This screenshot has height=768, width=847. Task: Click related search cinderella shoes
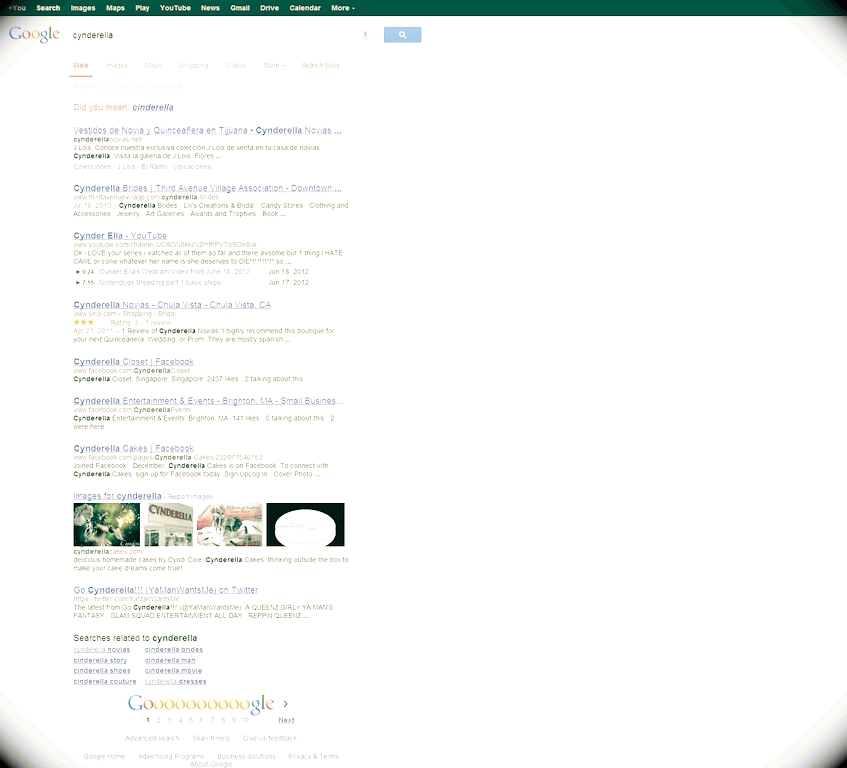point(102,671)
